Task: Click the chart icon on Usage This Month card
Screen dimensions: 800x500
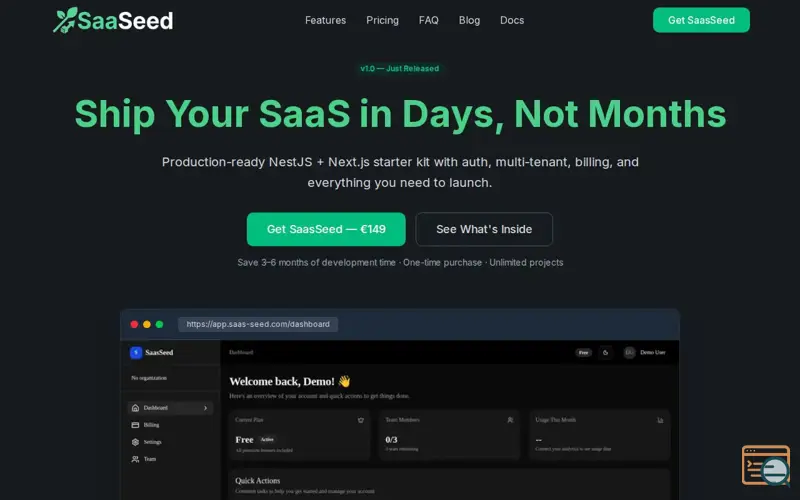Action: [660, 420]
